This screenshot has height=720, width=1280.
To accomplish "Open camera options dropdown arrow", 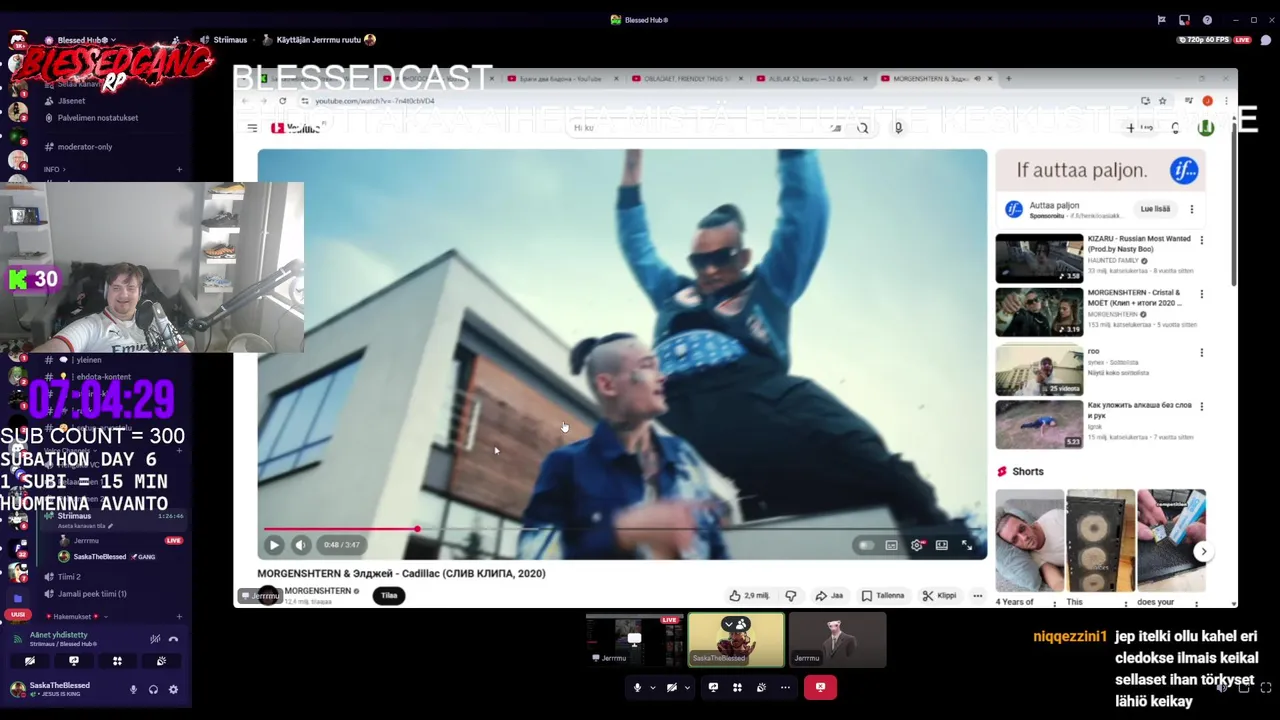I will [686, 687].
